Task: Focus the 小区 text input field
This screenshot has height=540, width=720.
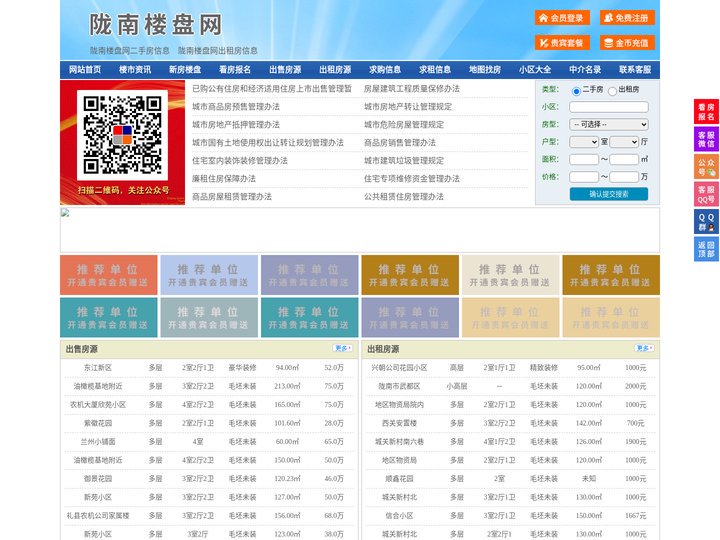Action: click(609, 107)
